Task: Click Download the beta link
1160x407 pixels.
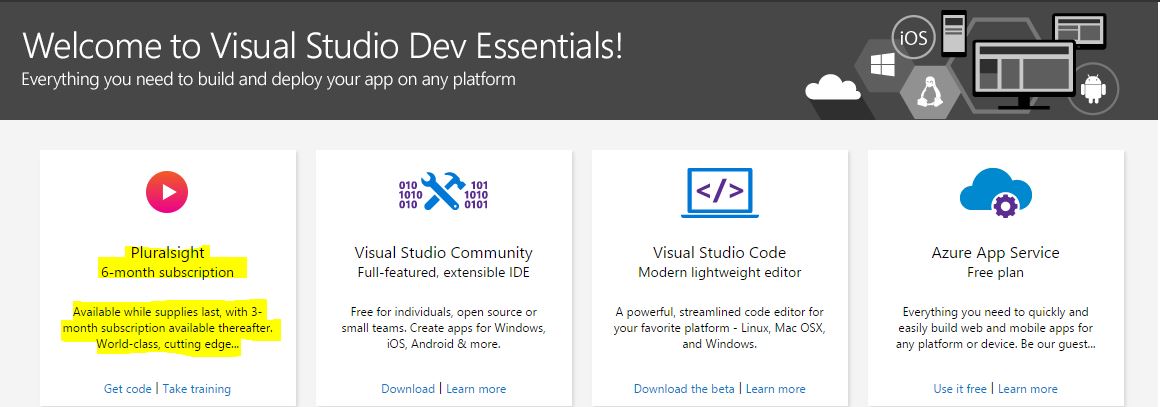Action: [684, 388]
